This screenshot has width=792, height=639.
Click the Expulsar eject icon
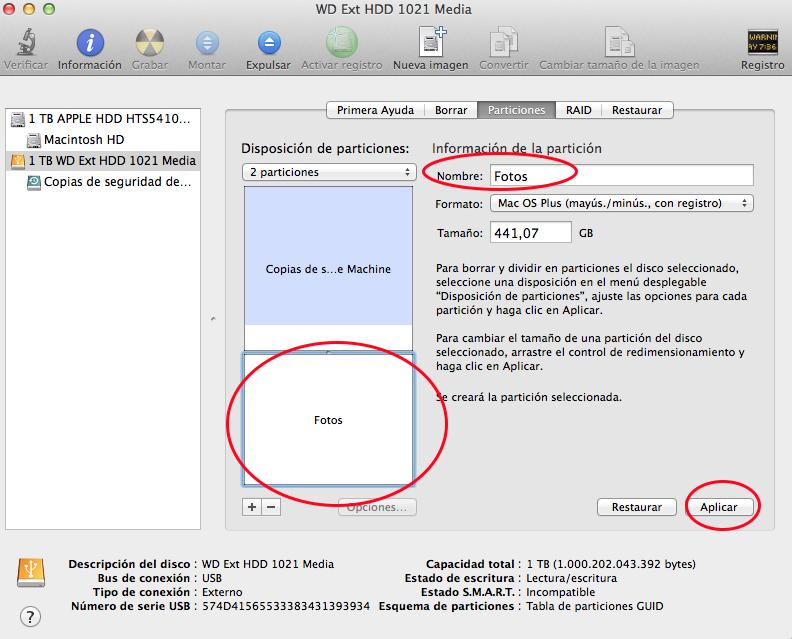(x=268, y=43)
